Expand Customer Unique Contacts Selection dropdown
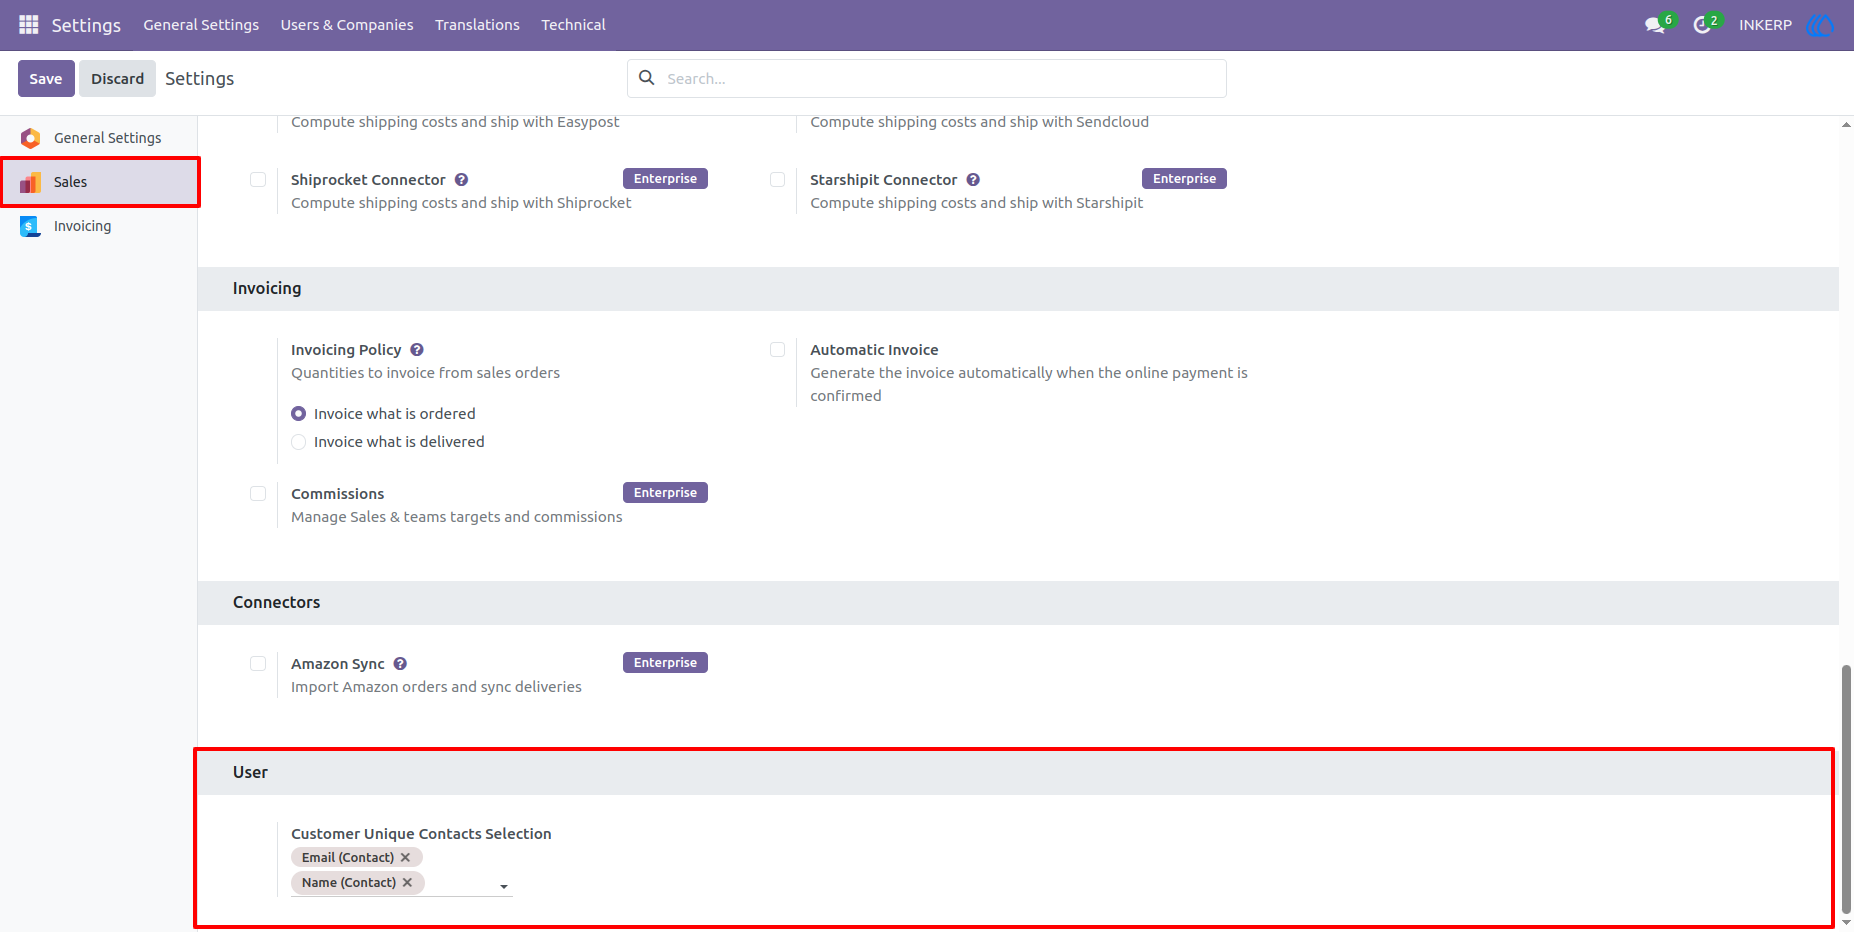The width and height of the screenshot is (1854, 932). (504, 887)
